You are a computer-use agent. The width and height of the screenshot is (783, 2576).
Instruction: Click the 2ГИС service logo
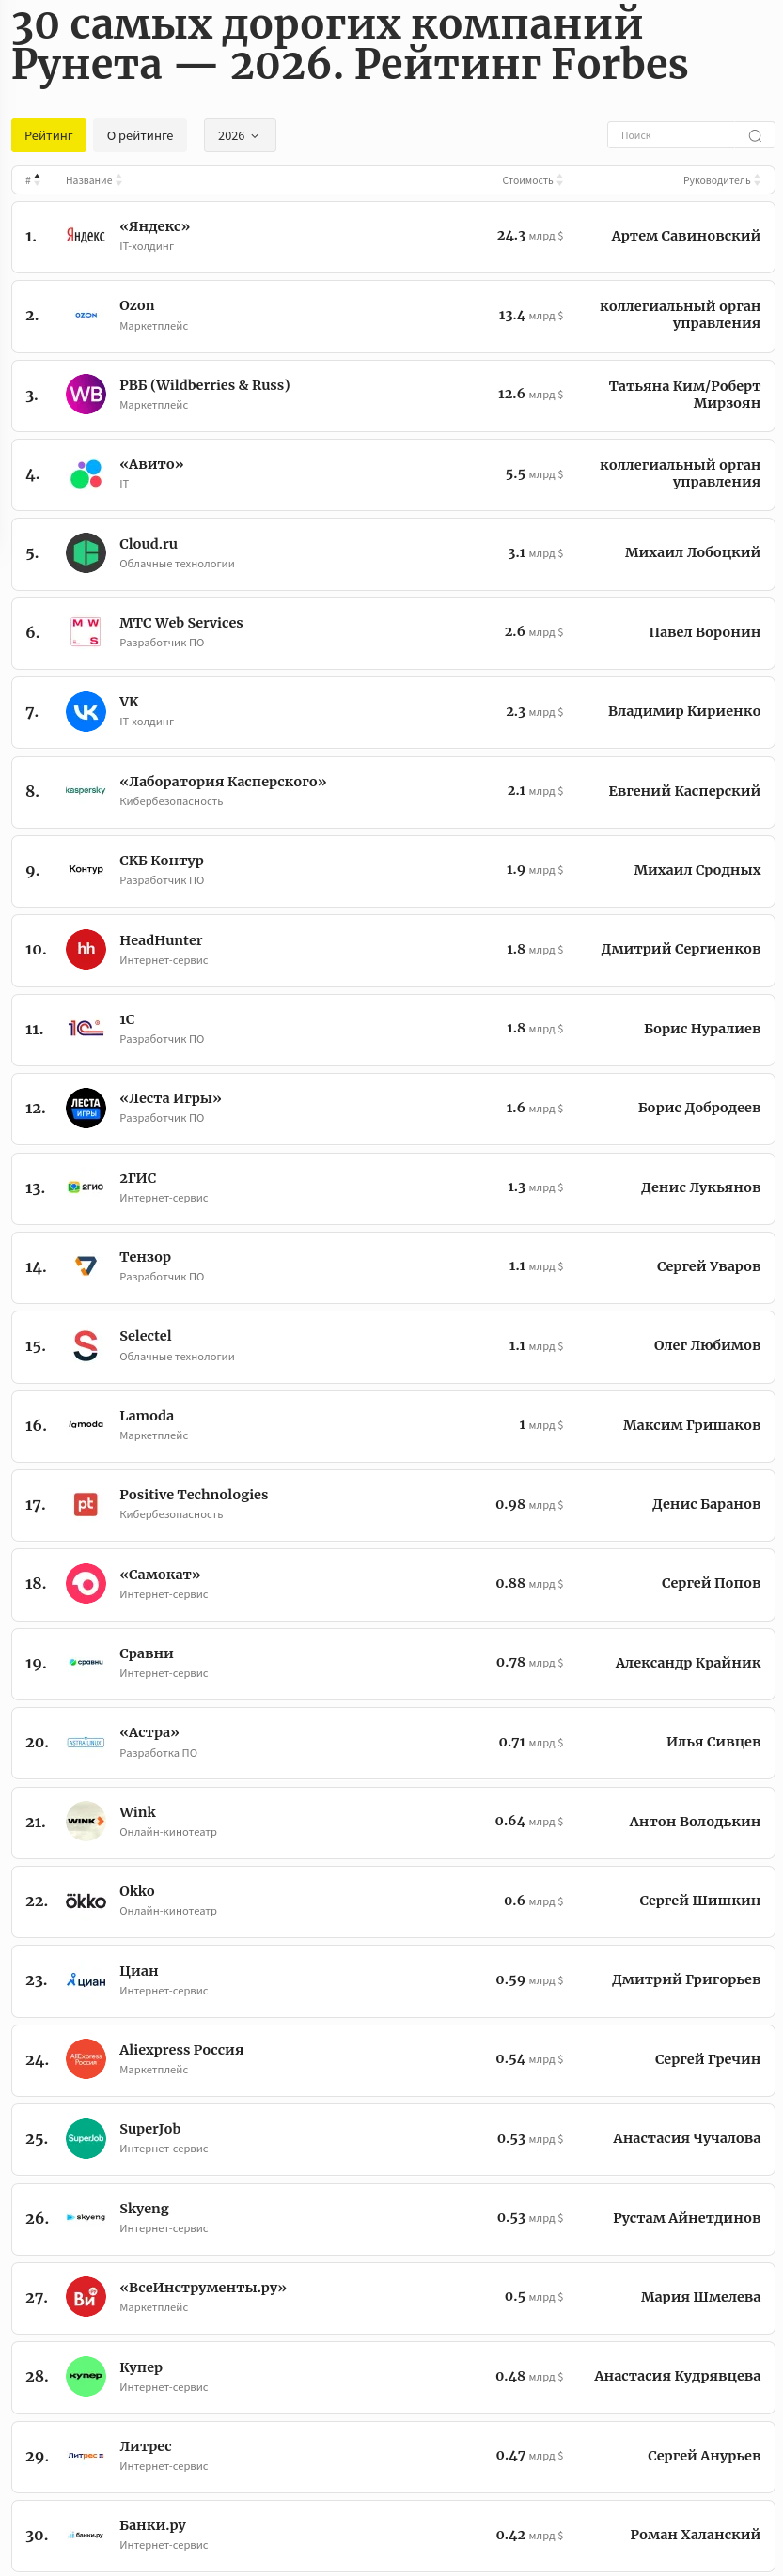(85, 1187)
